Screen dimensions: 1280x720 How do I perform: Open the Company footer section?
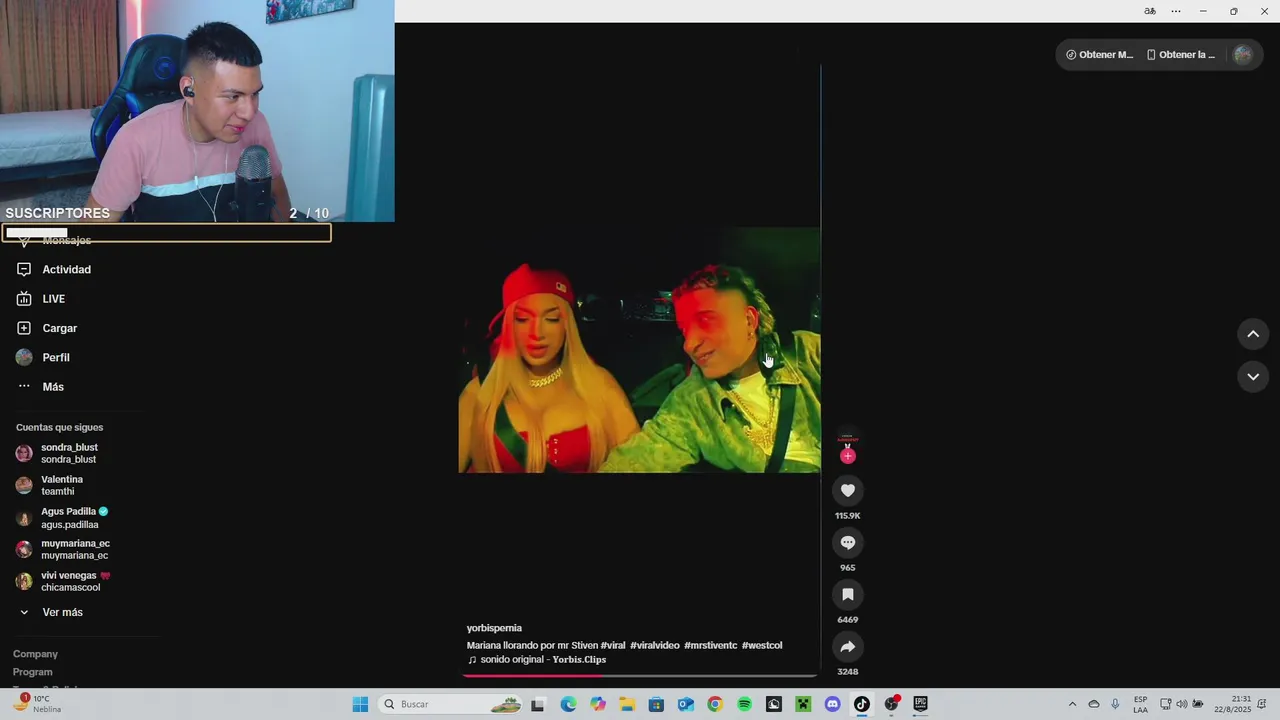tap(35, 654)
